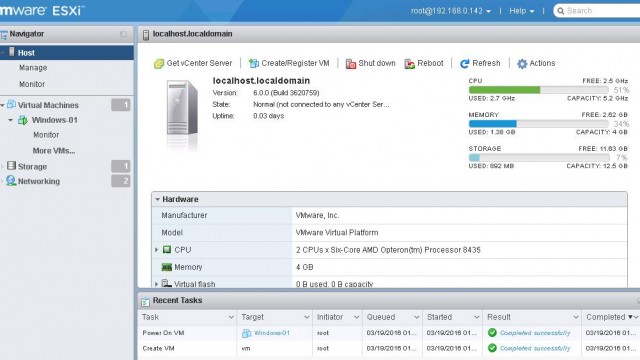The image size is (640, 360).
Task: Select Host in the Navigator
Action: pyautogui.click(x=67, y=53)
